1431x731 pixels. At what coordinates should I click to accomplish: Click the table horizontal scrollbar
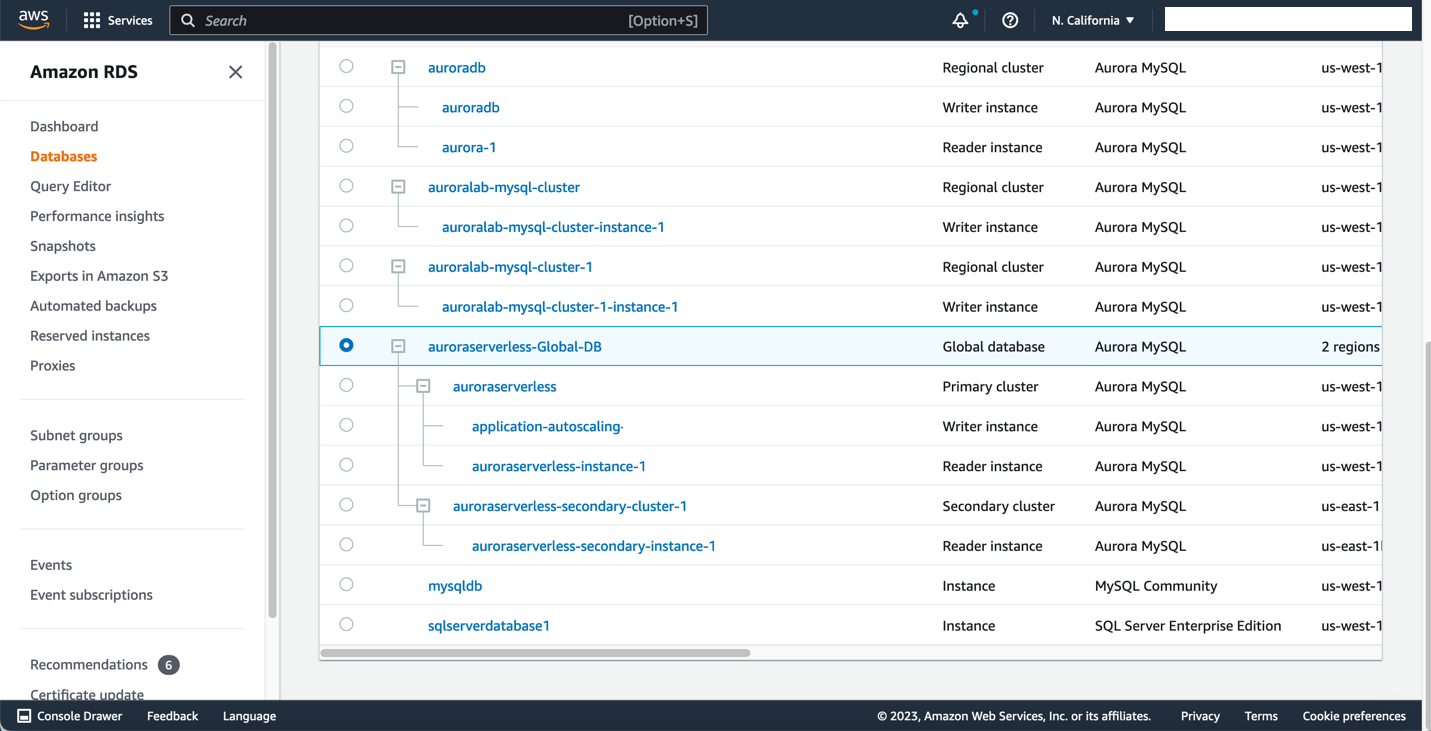point(535,653)
